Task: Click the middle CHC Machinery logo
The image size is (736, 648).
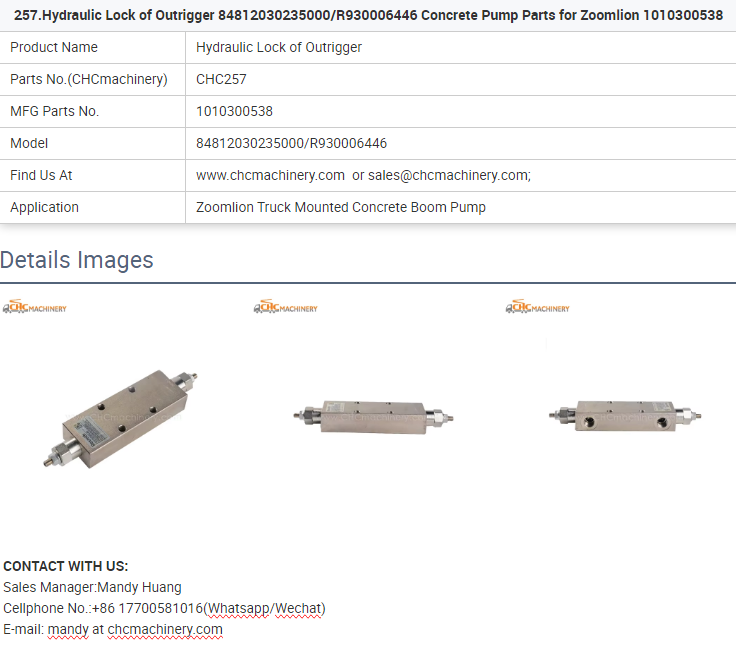Action: click(285, 306)
